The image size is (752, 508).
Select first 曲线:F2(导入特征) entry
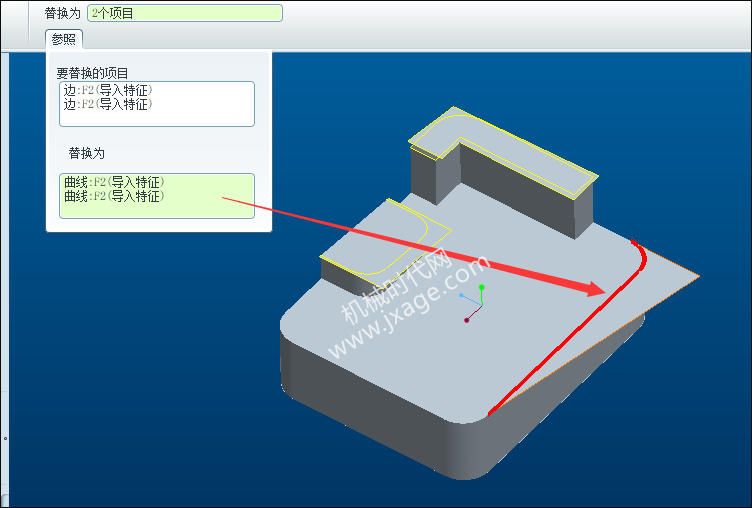click(114, 182)
